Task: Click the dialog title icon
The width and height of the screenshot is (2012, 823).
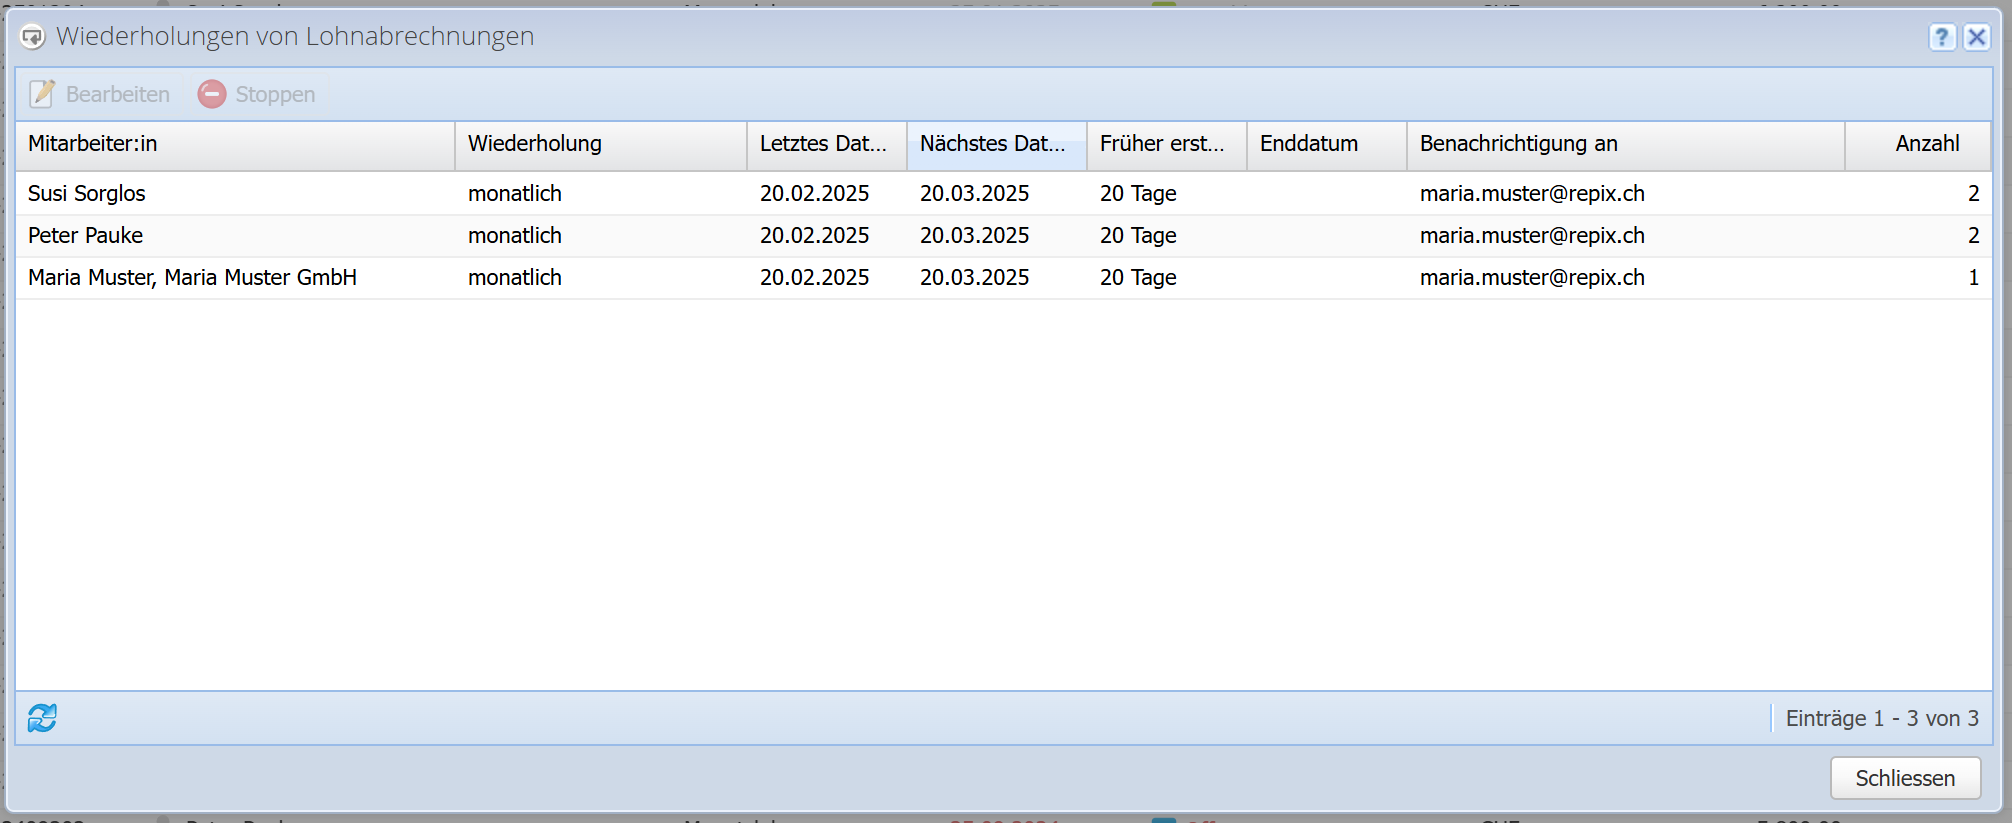Action: pos(33,37)
